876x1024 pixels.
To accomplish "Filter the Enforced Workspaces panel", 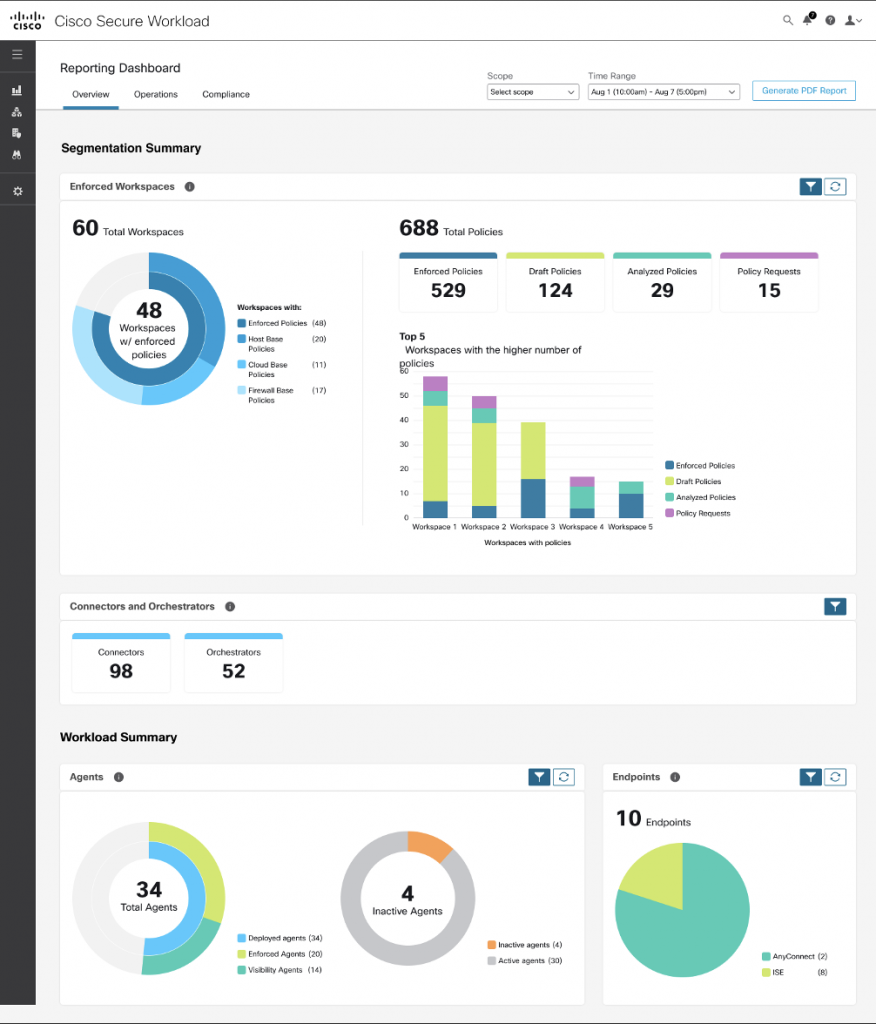I will 810,186.
